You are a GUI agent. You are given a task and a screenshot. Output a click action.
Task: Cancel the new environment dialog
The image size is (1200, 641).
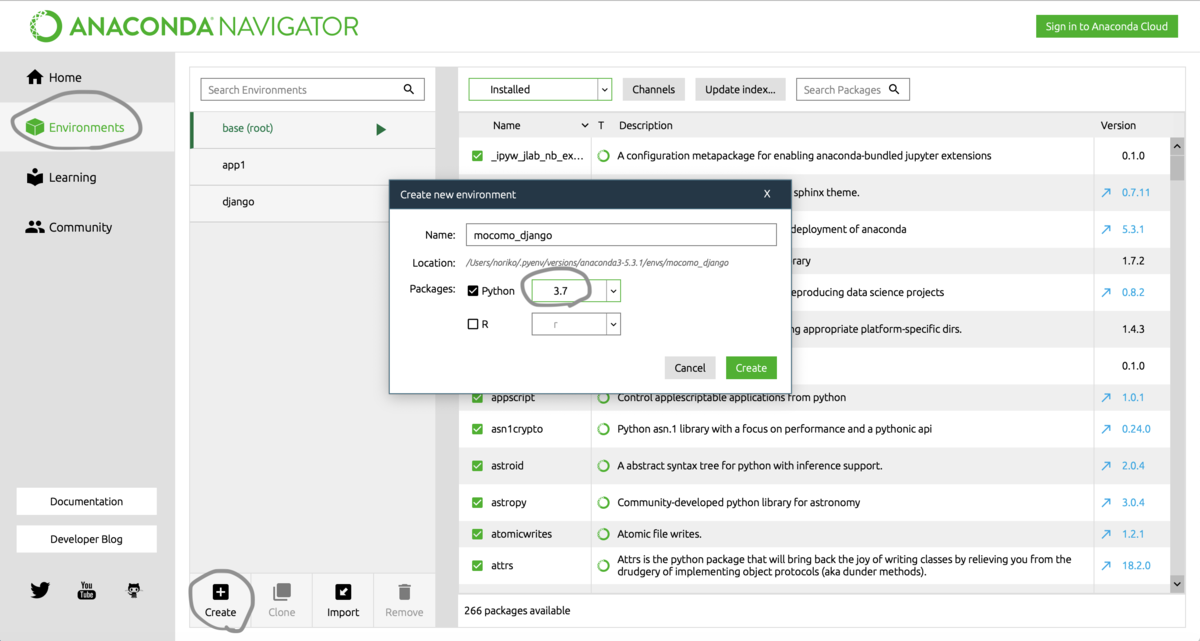pyautogui.click(x=690, y=367)
